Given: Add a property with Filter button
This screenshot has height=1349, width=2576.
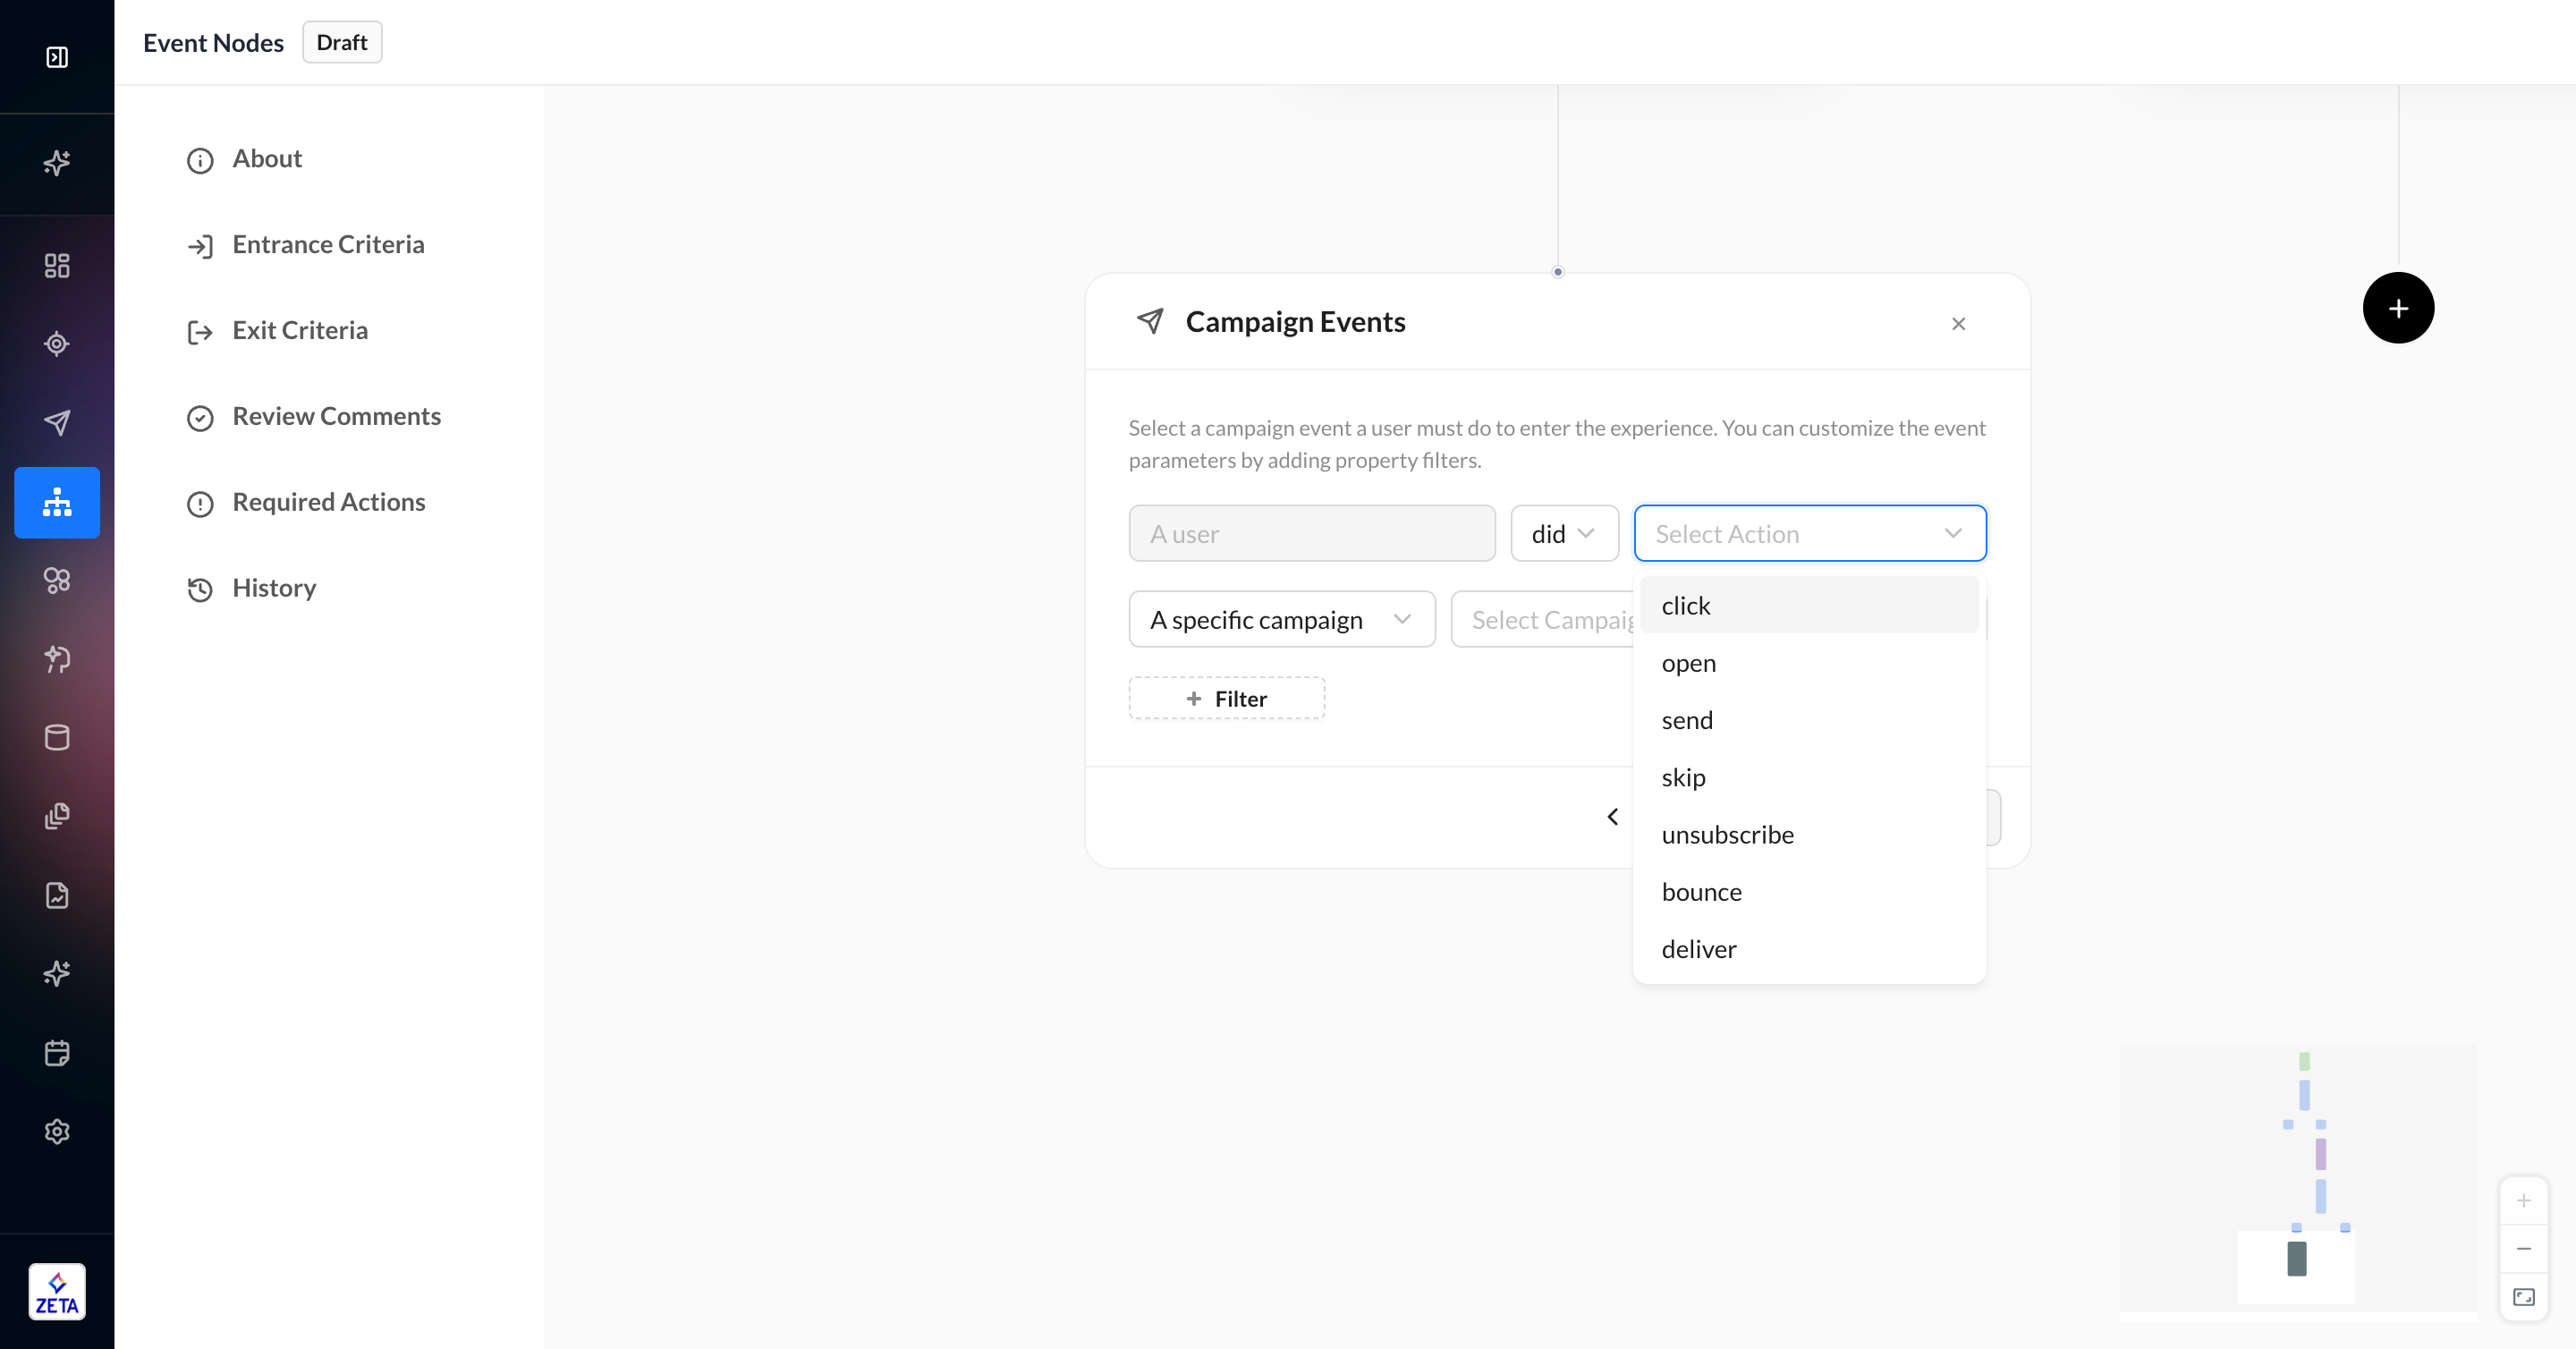Looking at the screenshot, I should (1227, 698).
